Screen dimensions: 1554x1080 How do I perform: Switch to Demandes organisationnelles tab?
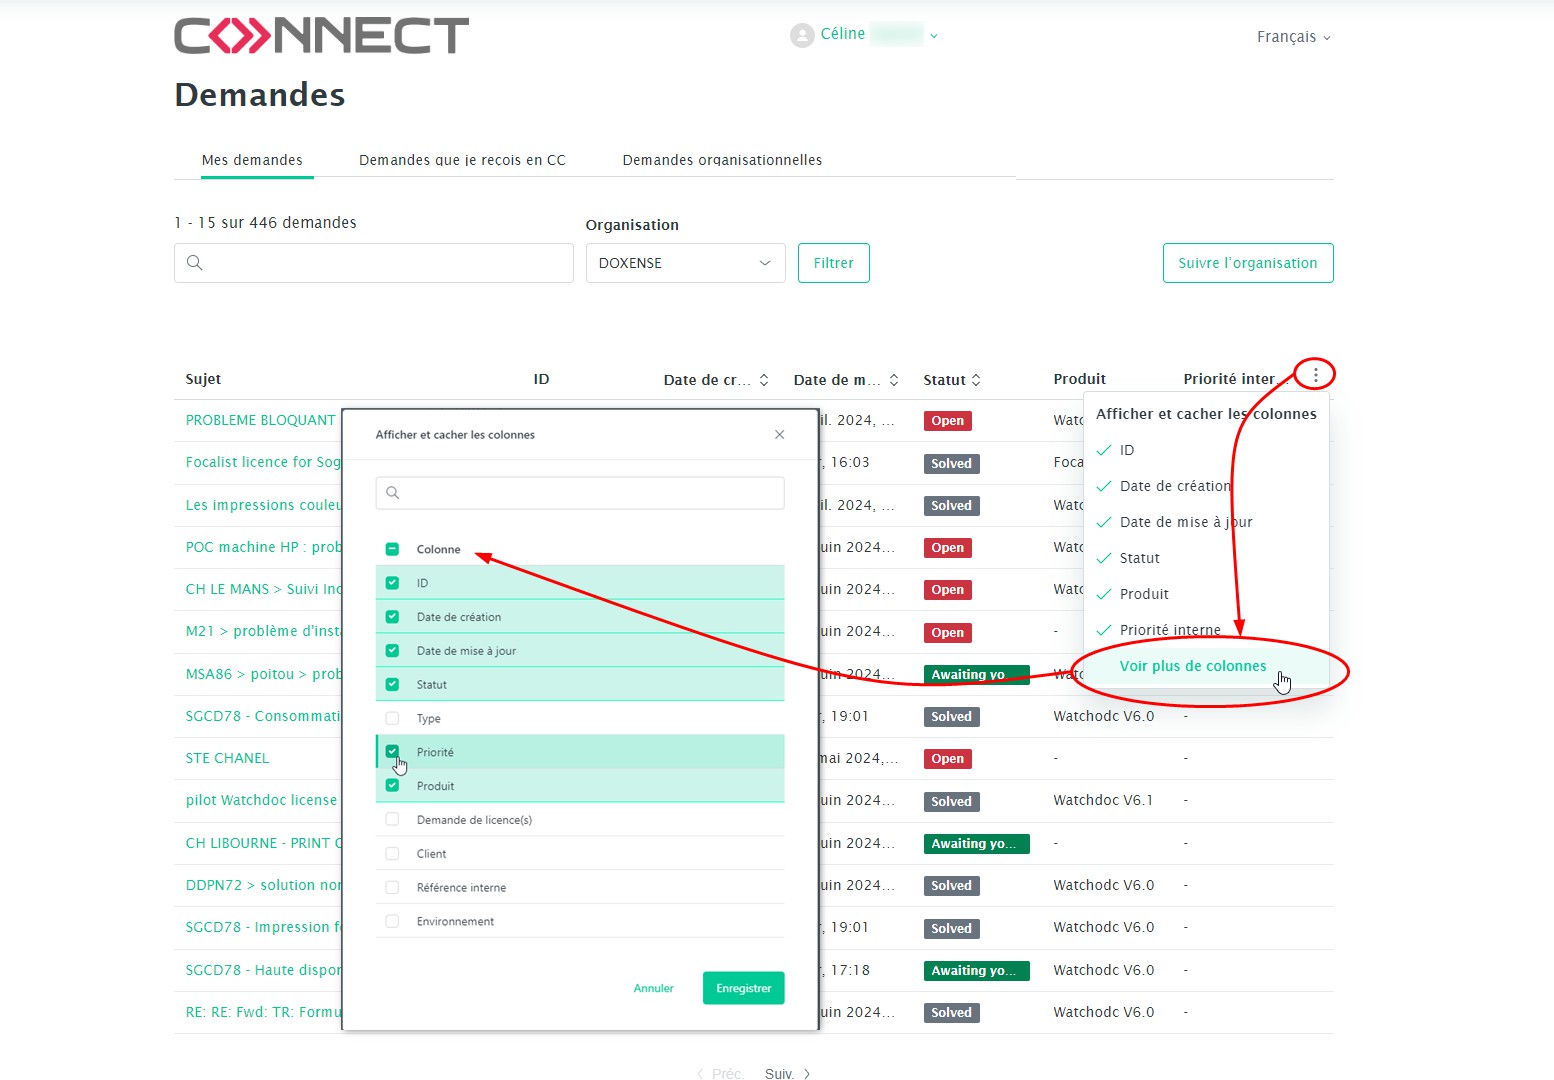[722, 160]
